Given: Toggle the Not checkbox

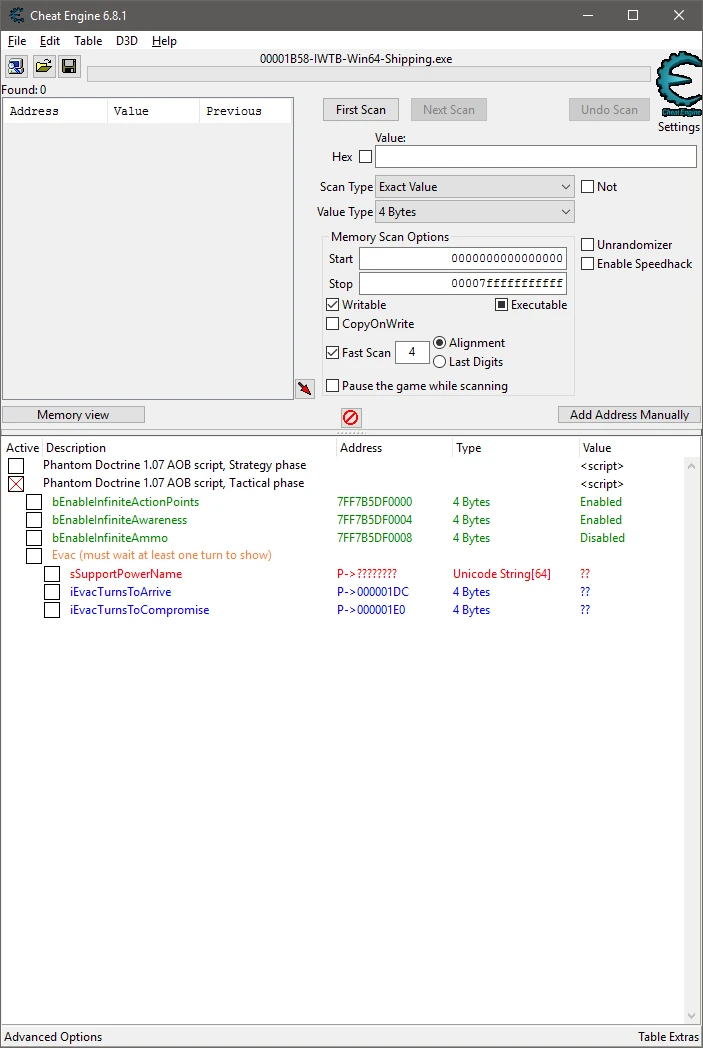Looking at the screenshot, I should pyautogui.click(x=587, y=186).
